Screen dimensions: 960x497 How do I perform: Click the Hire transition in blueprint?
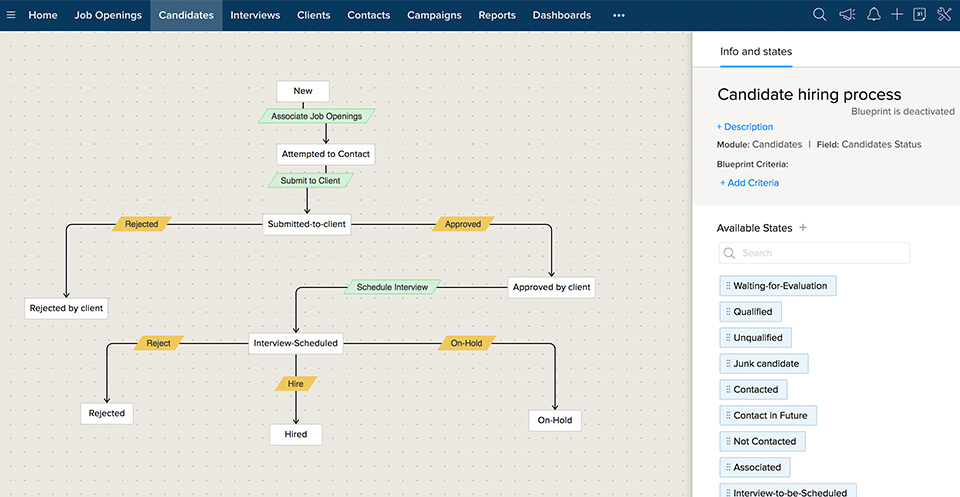coord(296,383)
